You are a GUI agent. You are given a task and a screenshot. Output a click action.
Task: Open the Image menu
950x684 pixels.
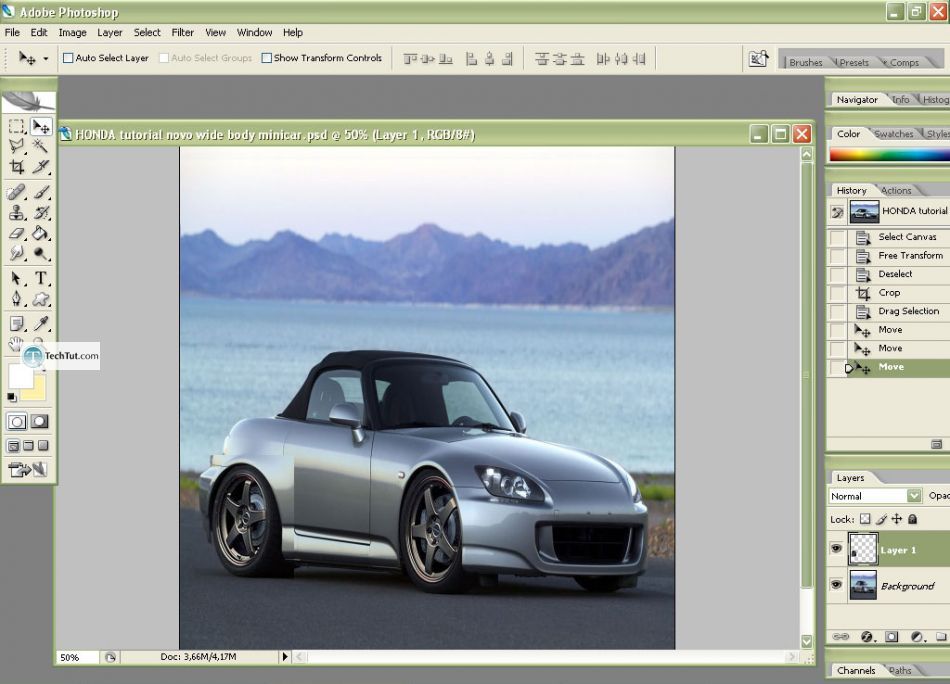click(x=72, y=33)
